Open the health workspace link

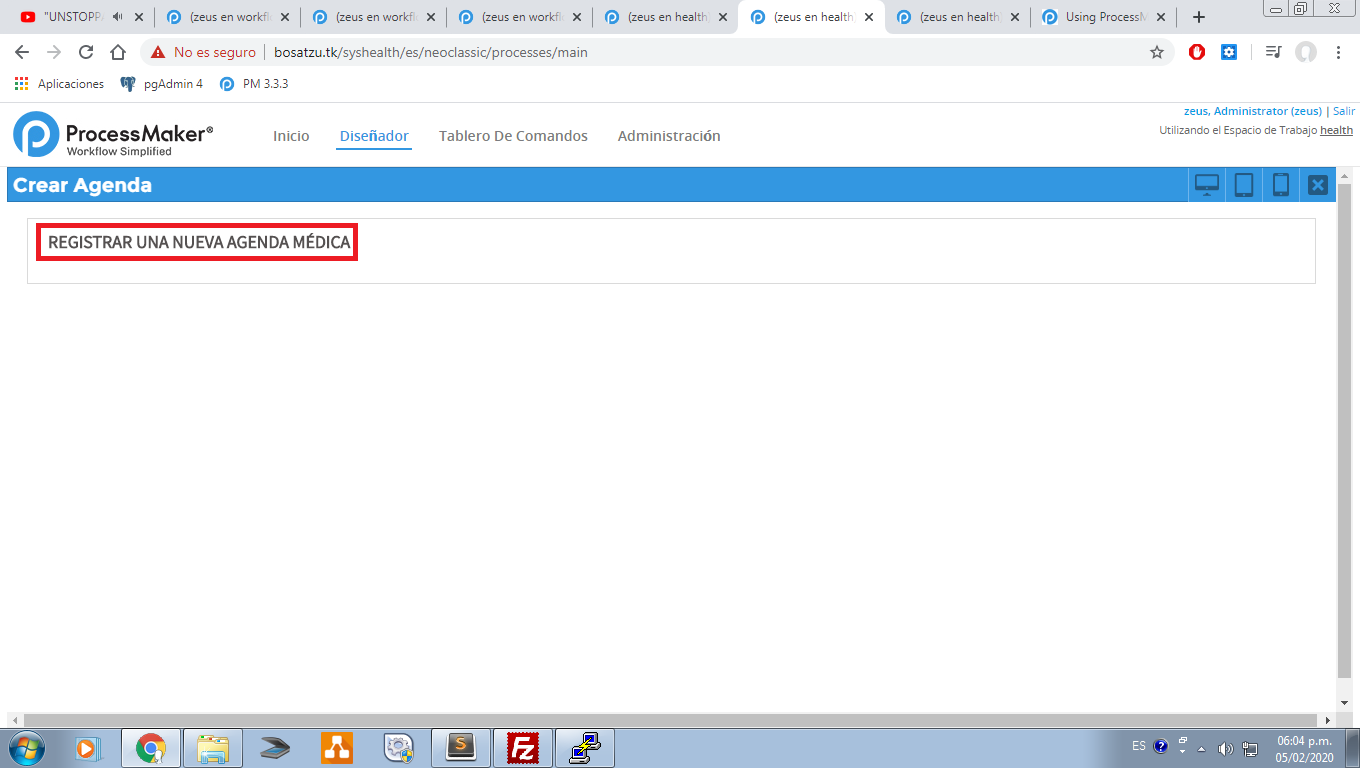(1336, 130)
